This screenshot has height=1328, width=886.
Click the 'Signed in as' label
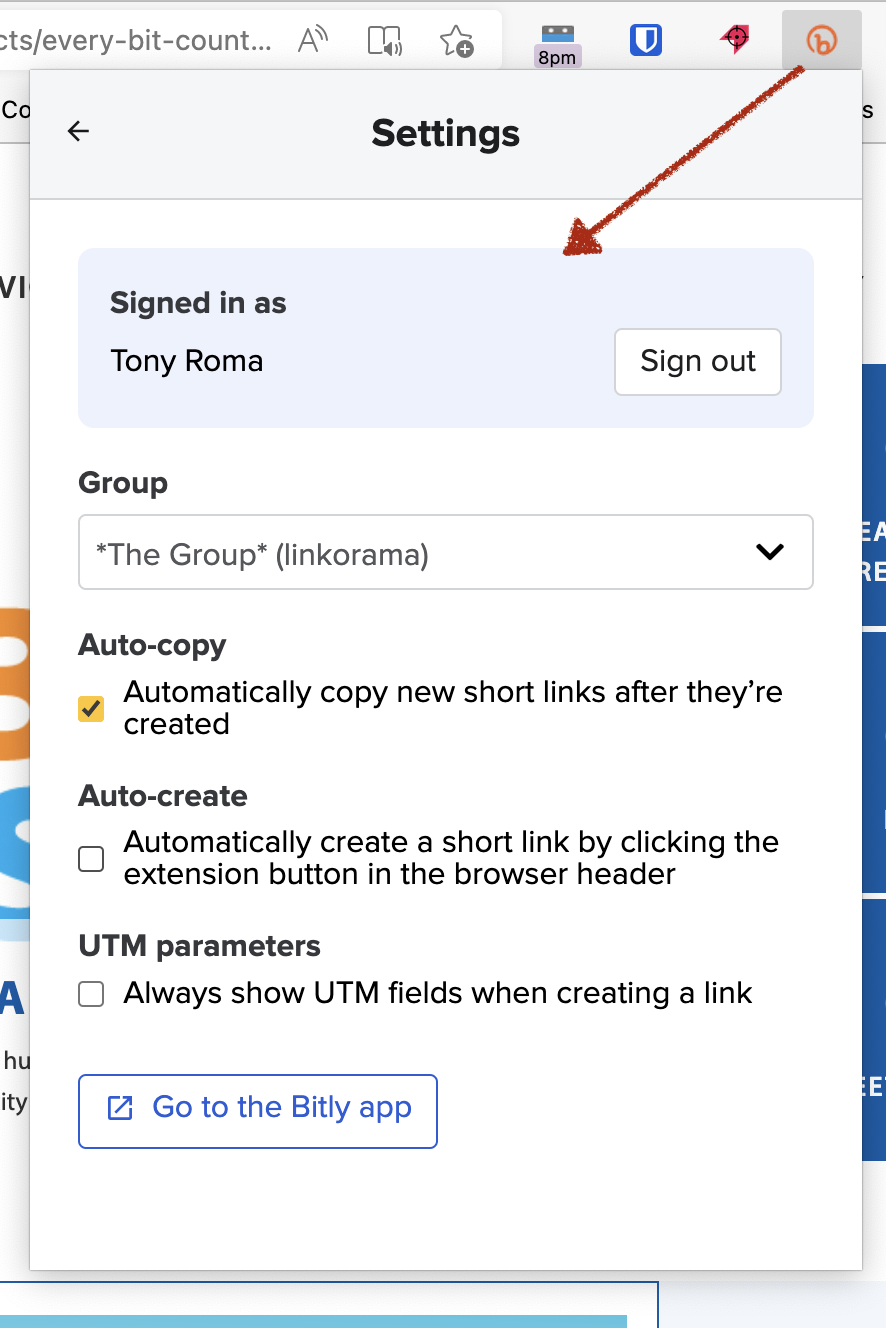tap(198, 303)
